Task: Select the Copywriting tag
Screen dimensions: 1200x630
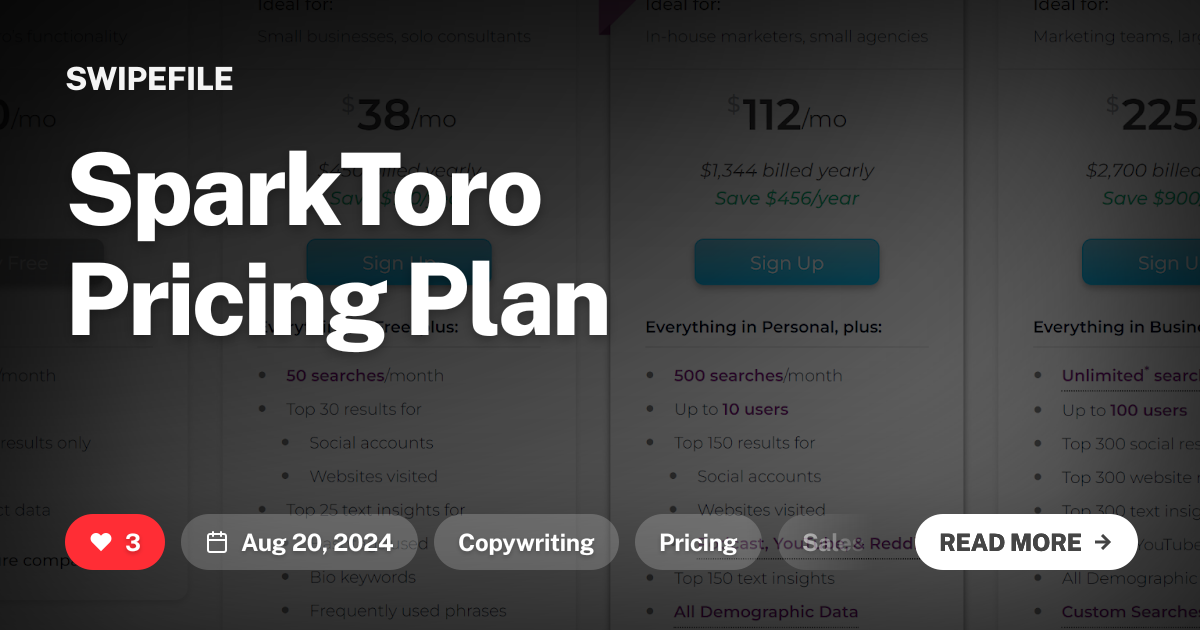Action: click(526, 542)
